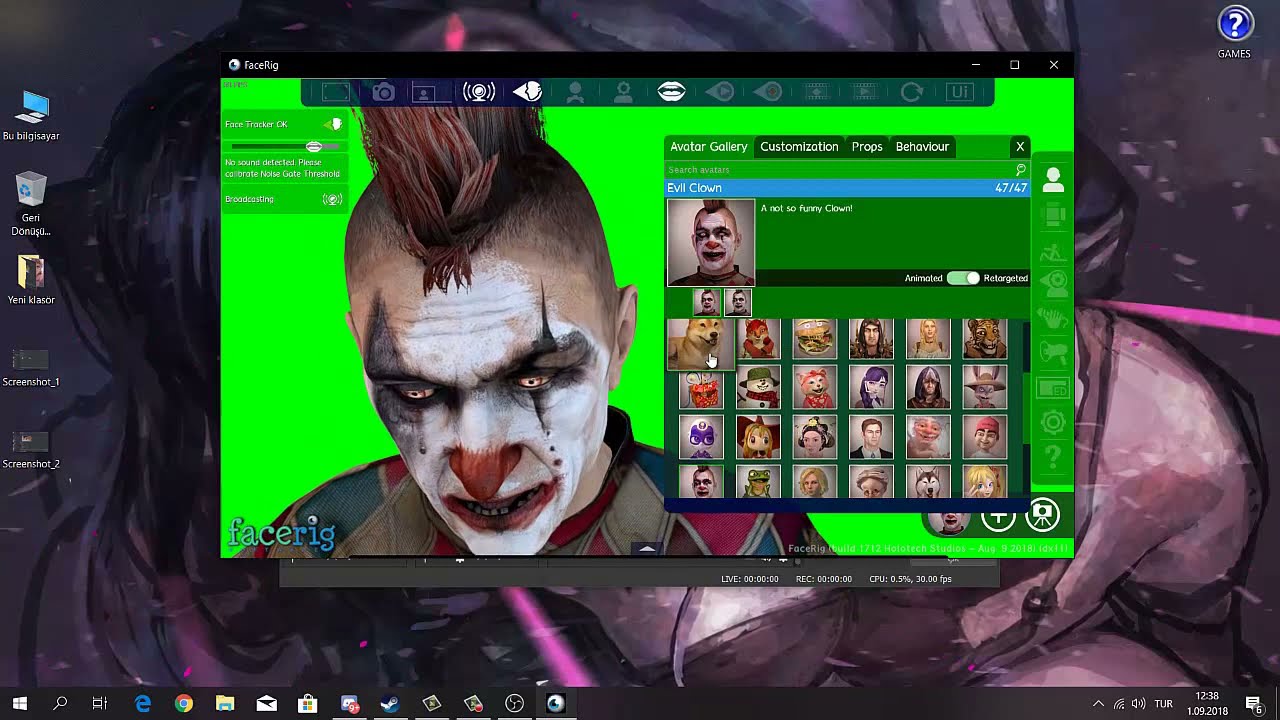Open Steam from the taskbar
This screenshot has width=1280, height=720.
coord(389,704)
